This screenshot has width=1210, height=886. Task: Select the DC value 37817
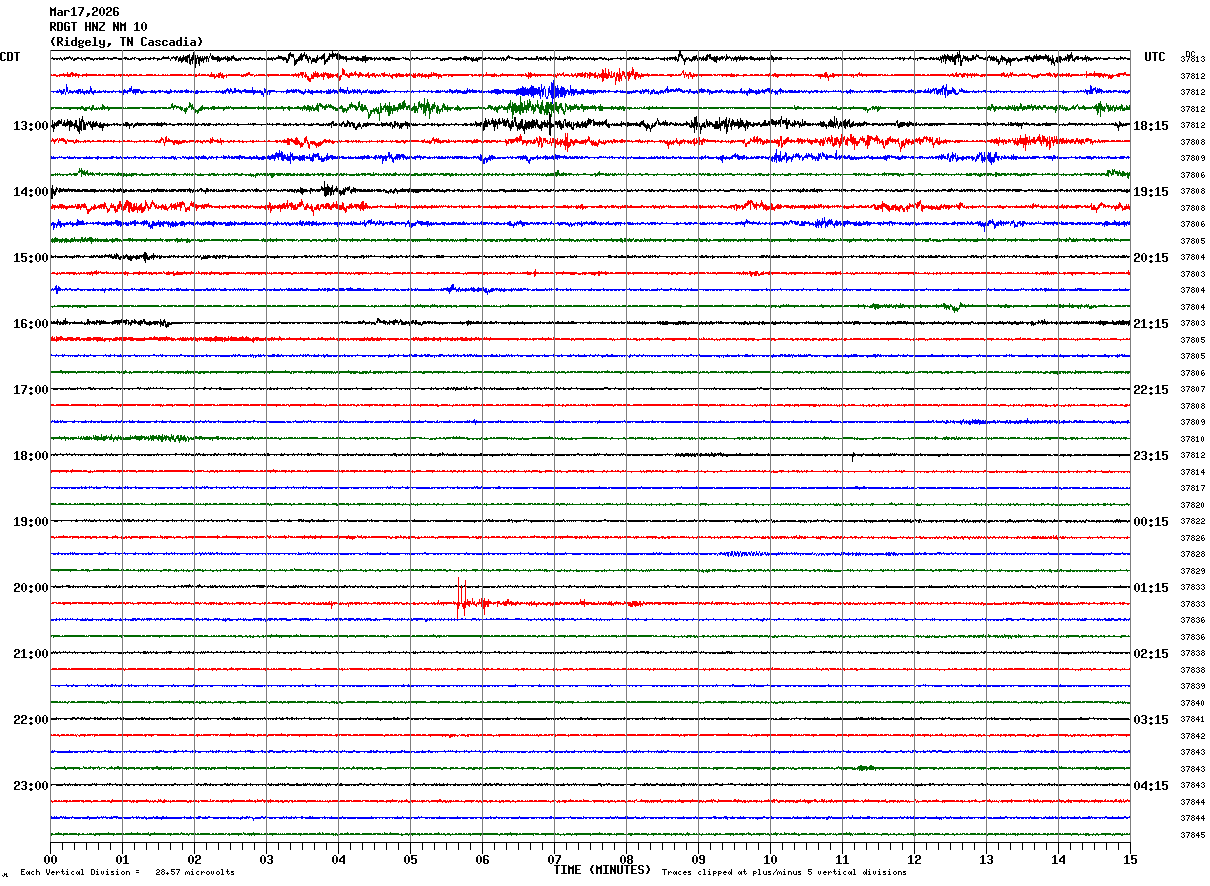pyautogui.click(x=1193, y=489)
